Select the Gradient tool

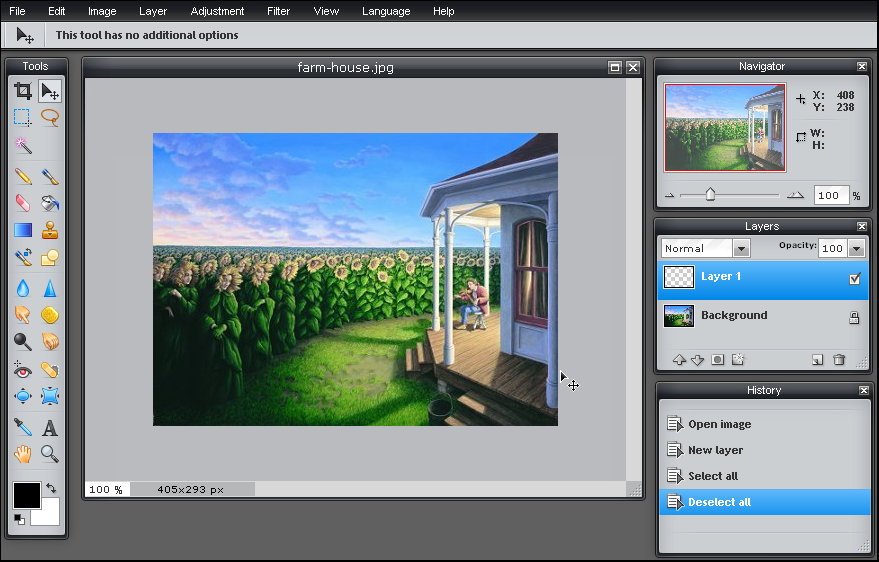(x=23, y=230)
